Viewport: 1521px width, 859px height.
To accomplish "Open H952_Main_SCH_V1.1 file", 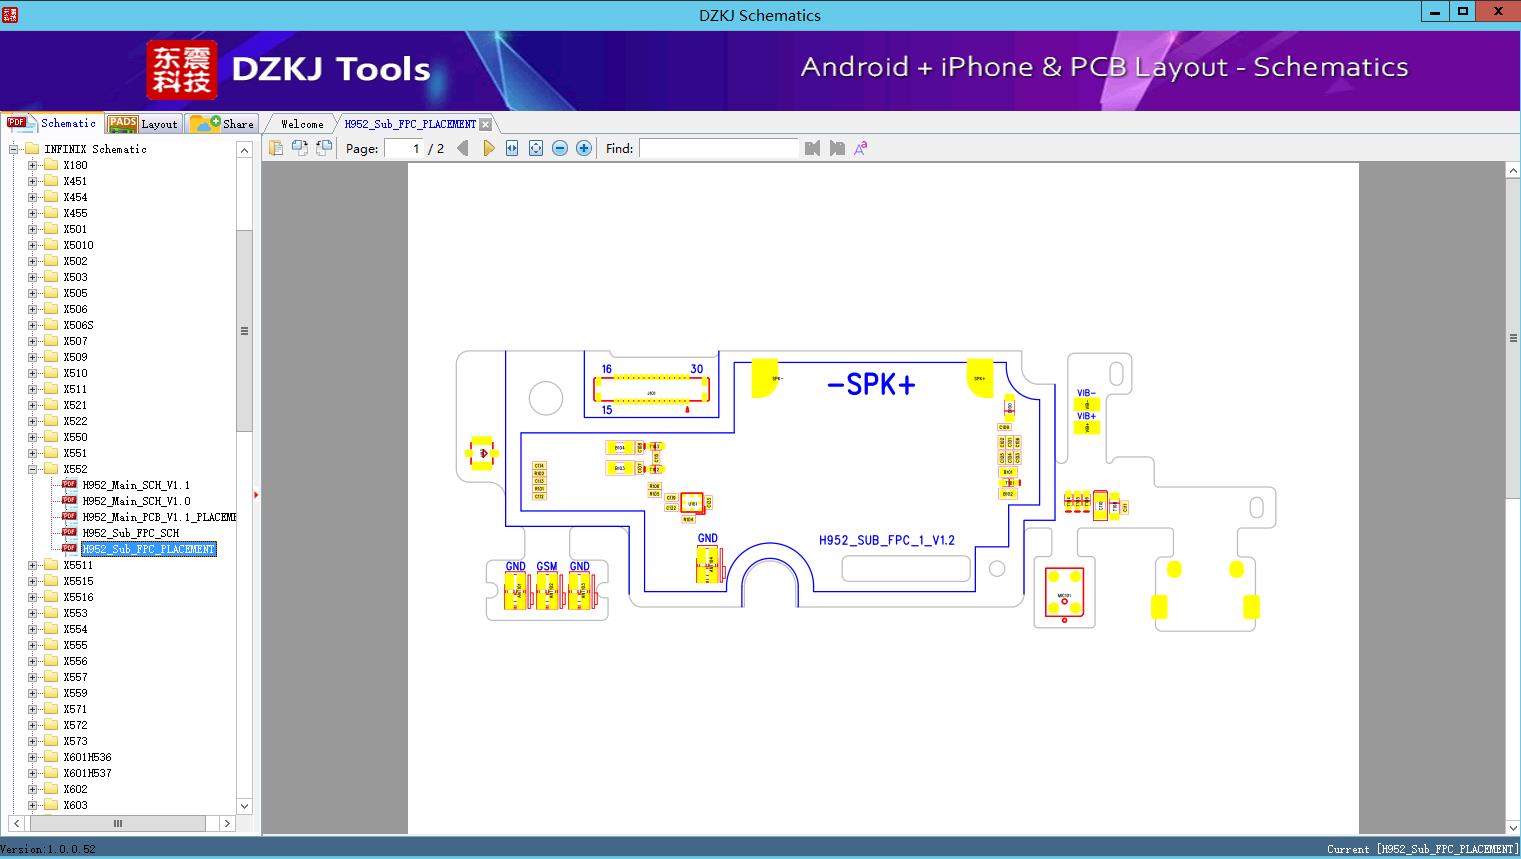I will pos(136,485).
